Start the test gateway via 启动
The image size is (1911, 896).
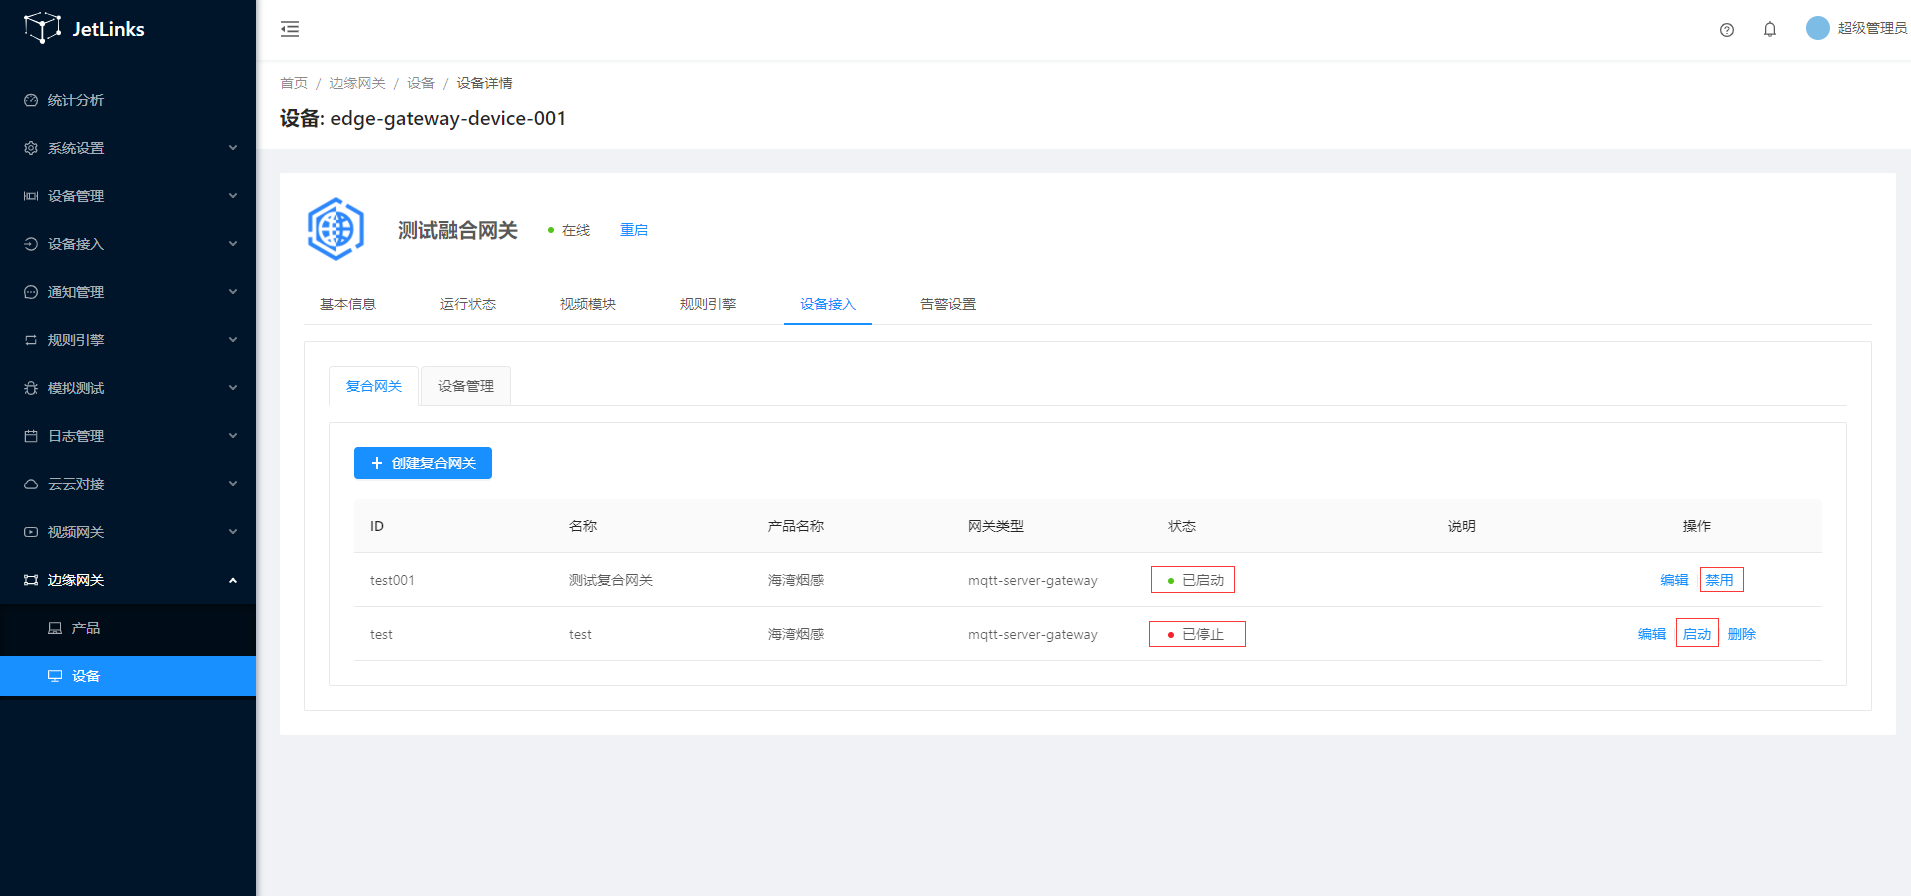pos(1696,634)
